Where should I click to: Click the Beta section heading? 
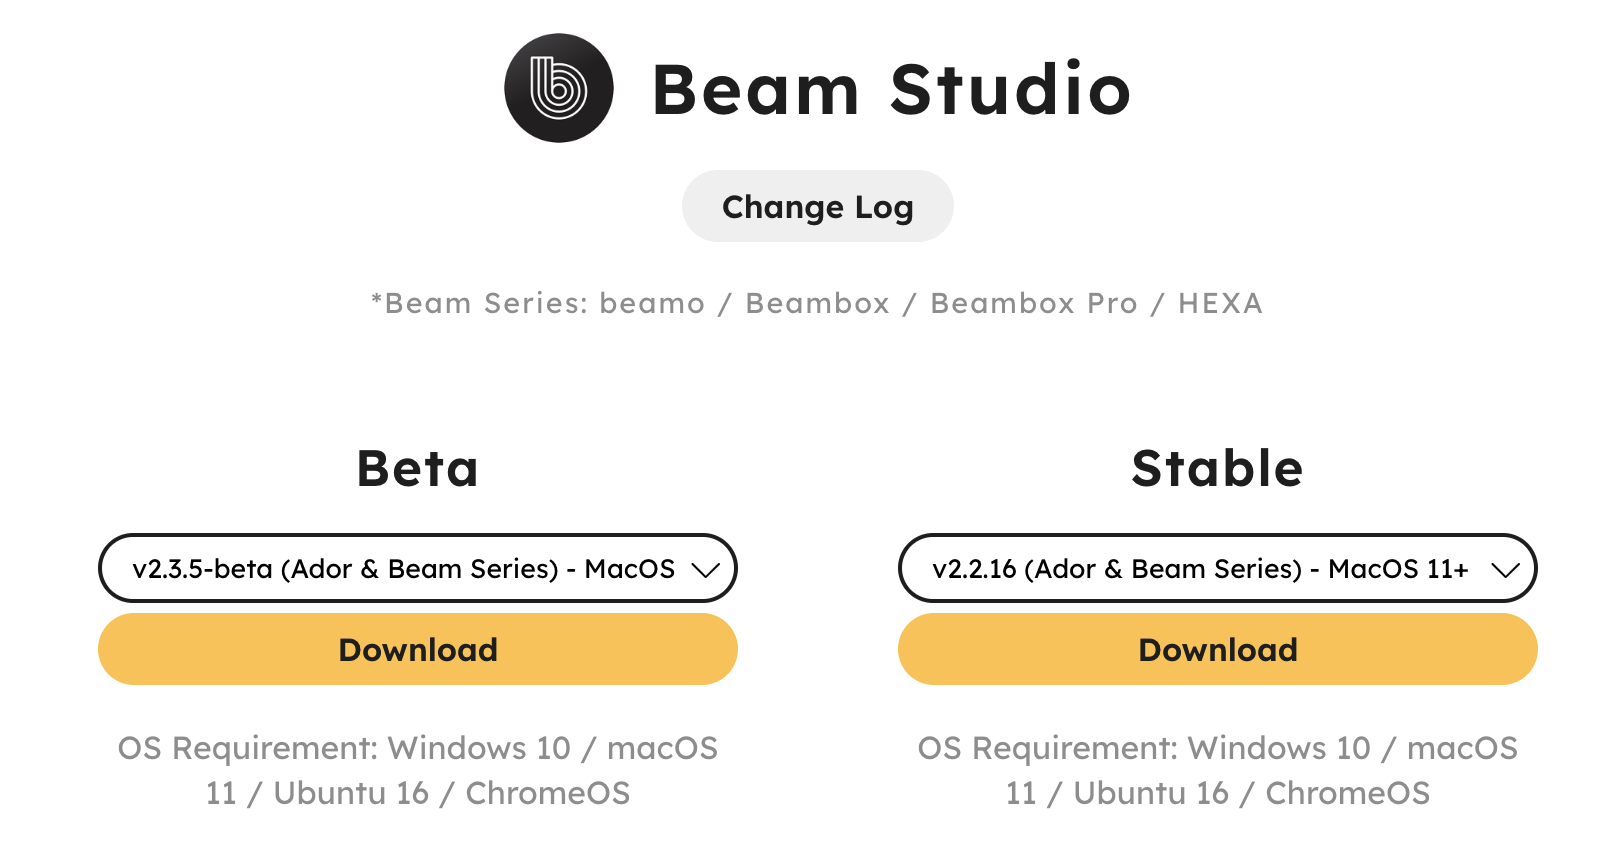[x=417, y=468]
